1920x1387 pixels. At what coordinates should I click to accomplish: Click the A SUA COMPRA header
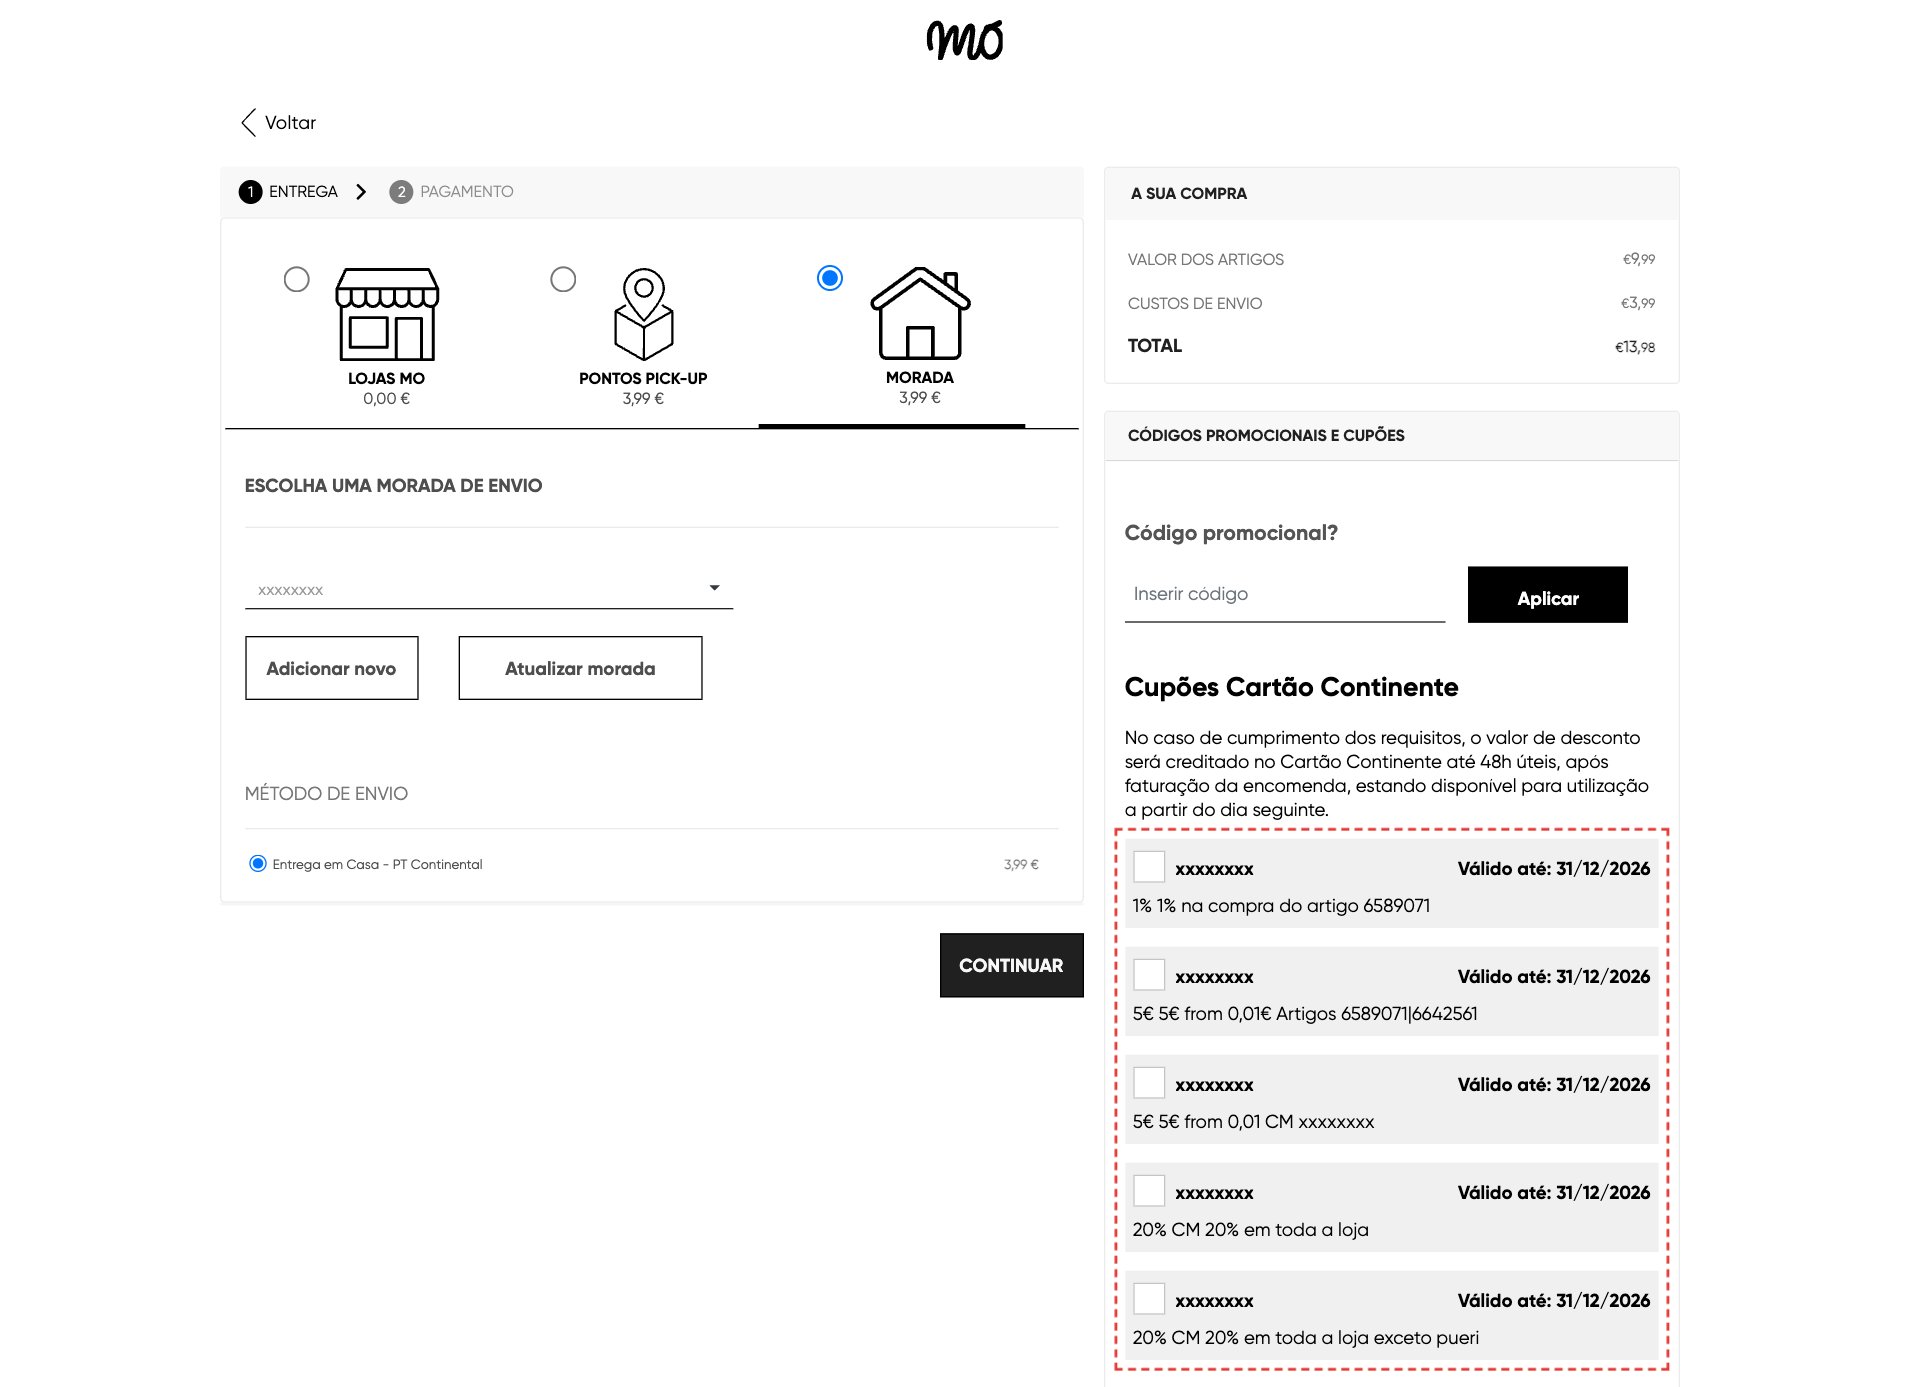tap(1188, 193)
